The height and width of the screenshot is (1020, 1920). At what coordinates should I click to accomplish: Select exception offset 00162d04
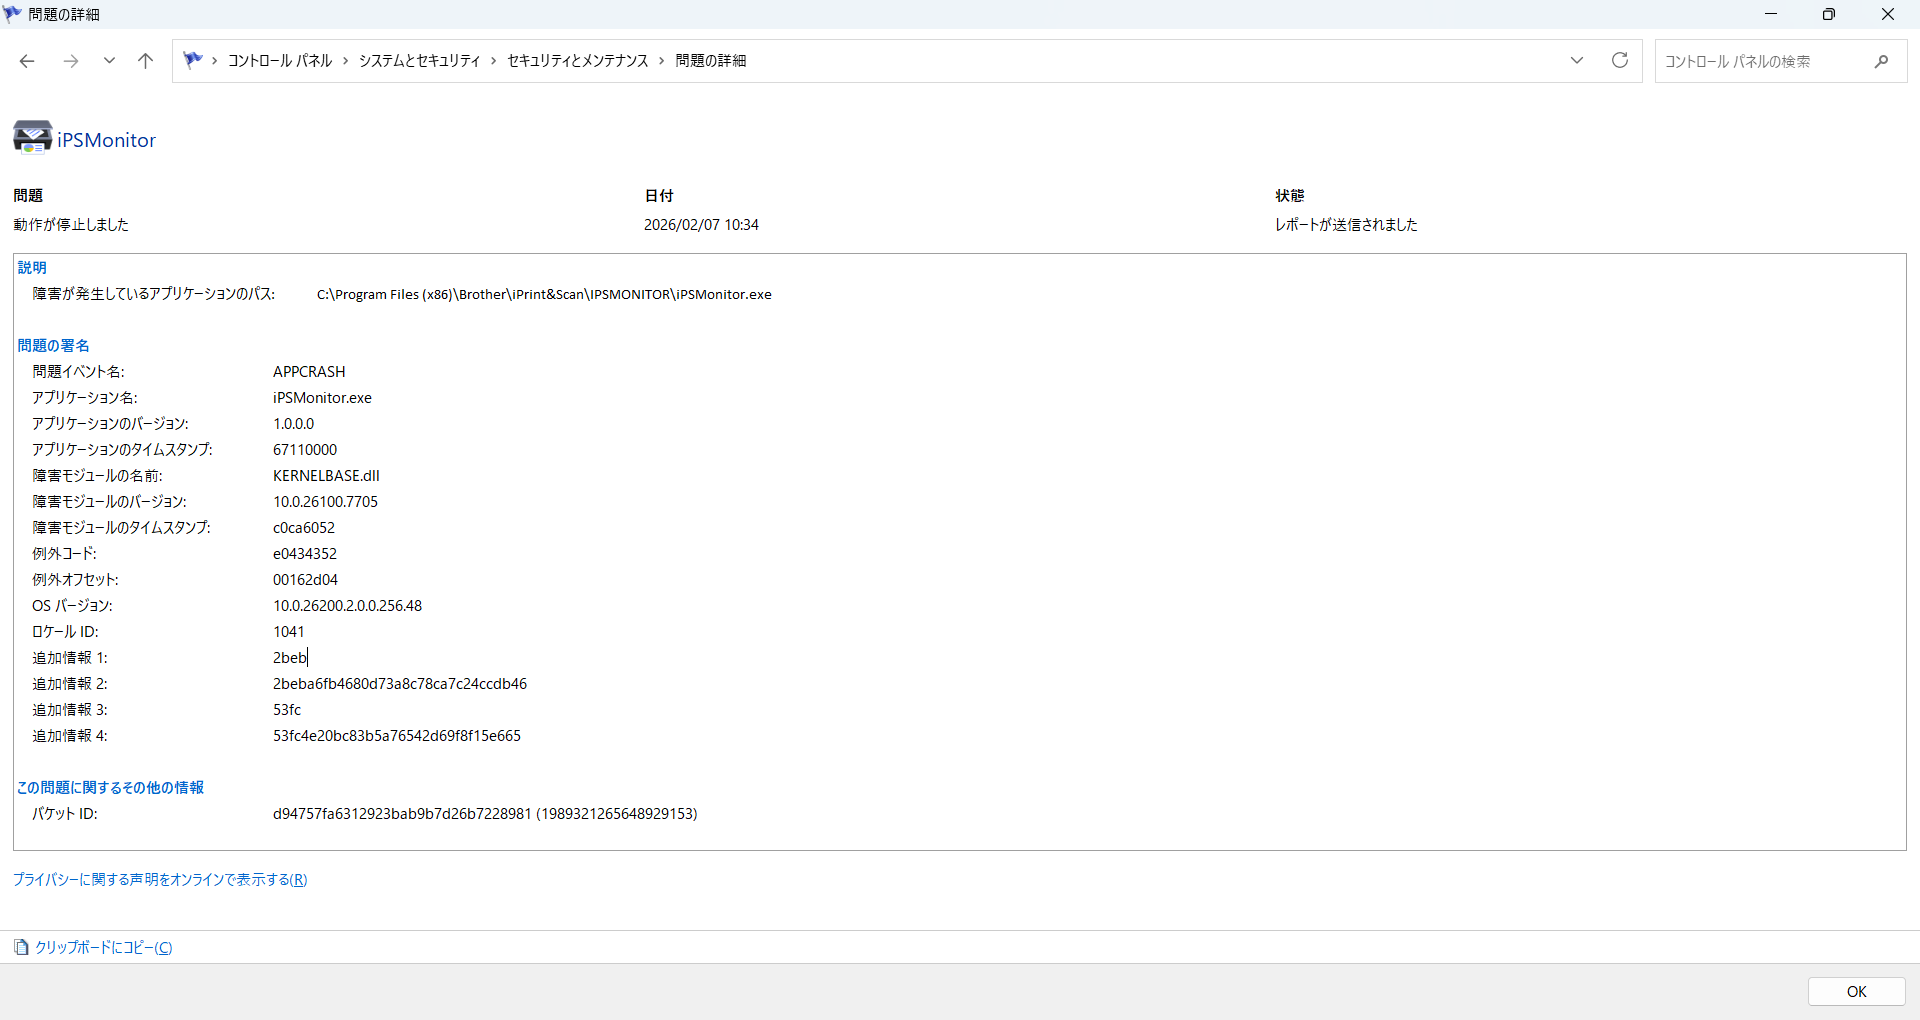click(305, 580)
